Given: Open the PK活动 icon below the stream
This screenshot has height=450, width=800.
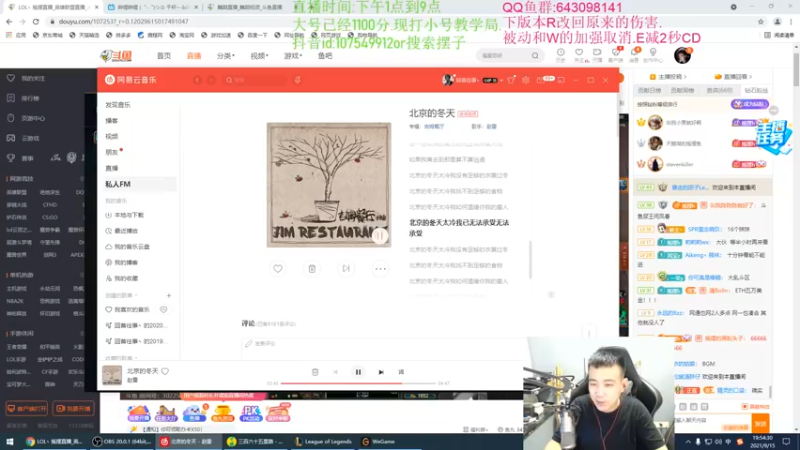Looking at the screenshot, I should coord(250,413).
